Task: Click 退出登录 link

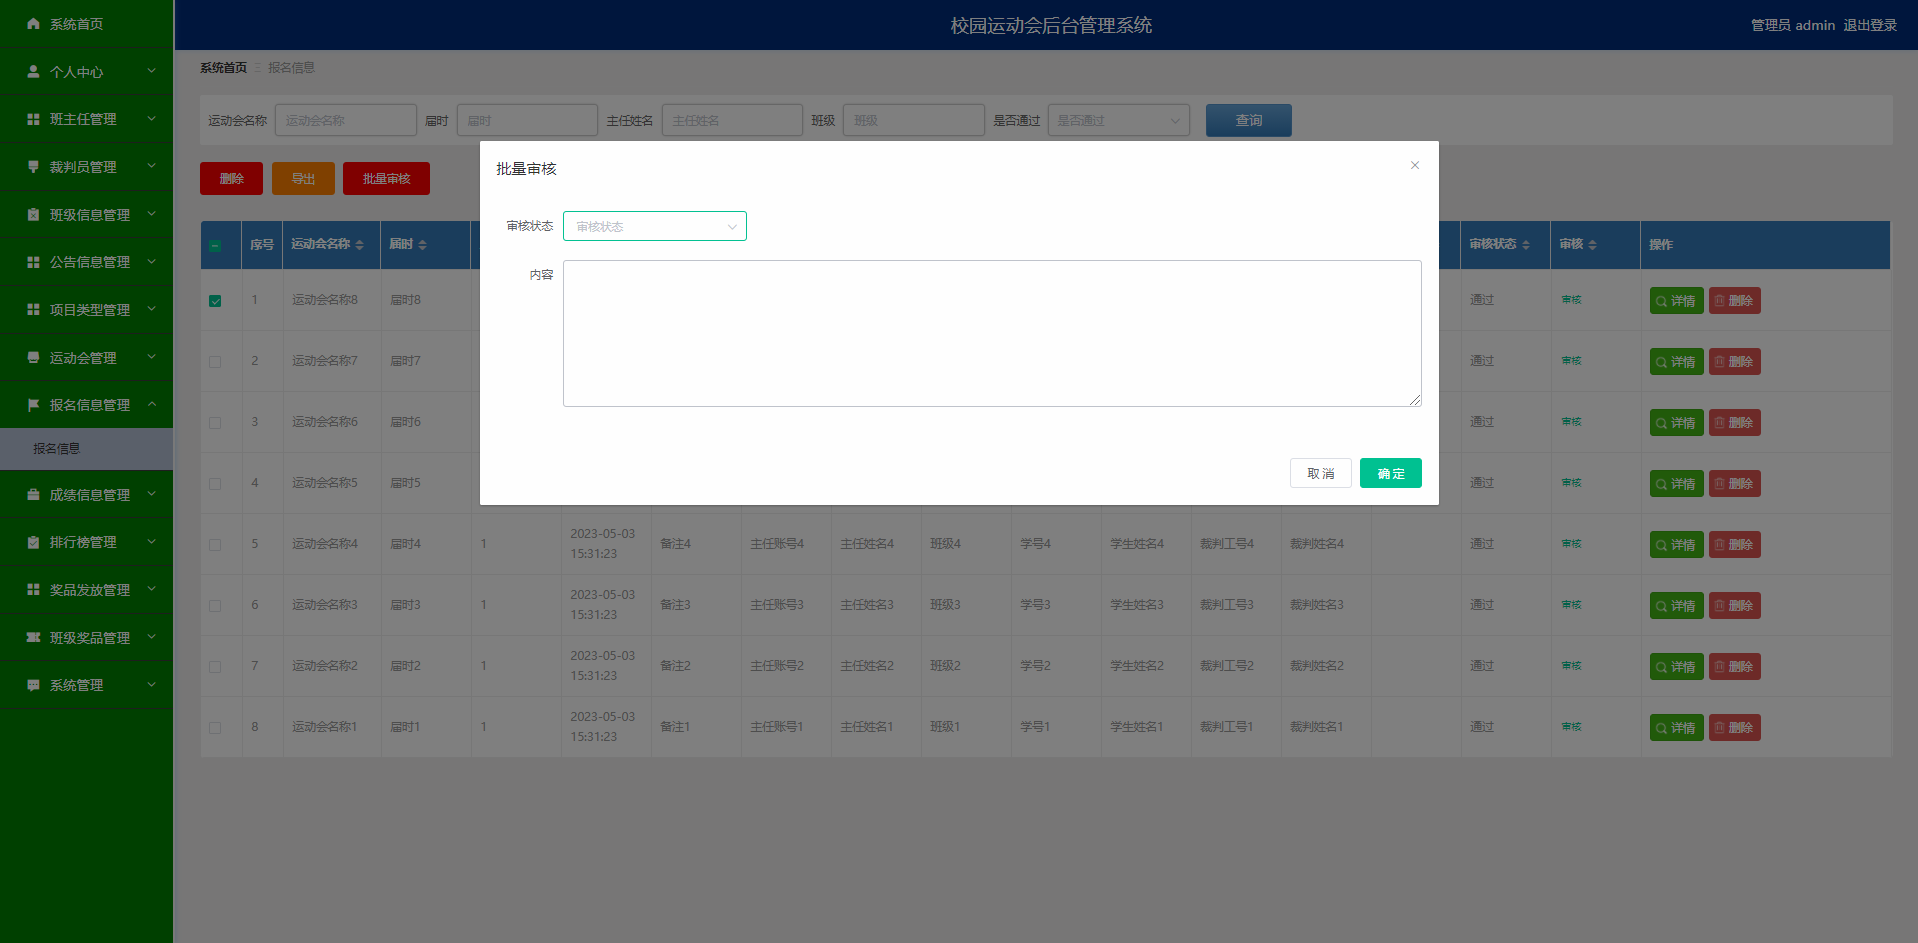Action: pos(1870,25)
